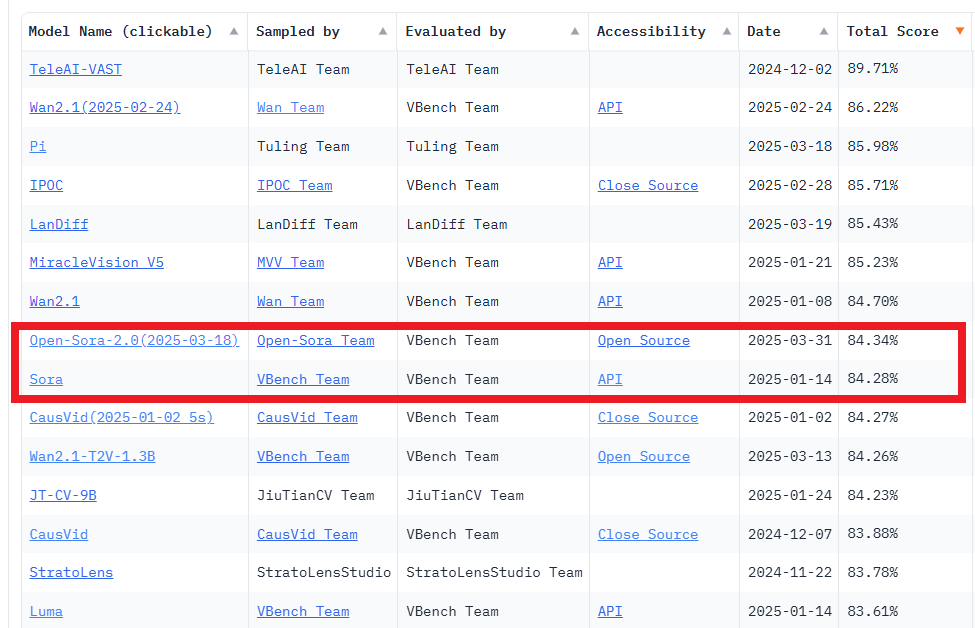Open the CausVid(2025-01-02 5s) model link
Screen dimensions: 975x628
click(121, 417)
